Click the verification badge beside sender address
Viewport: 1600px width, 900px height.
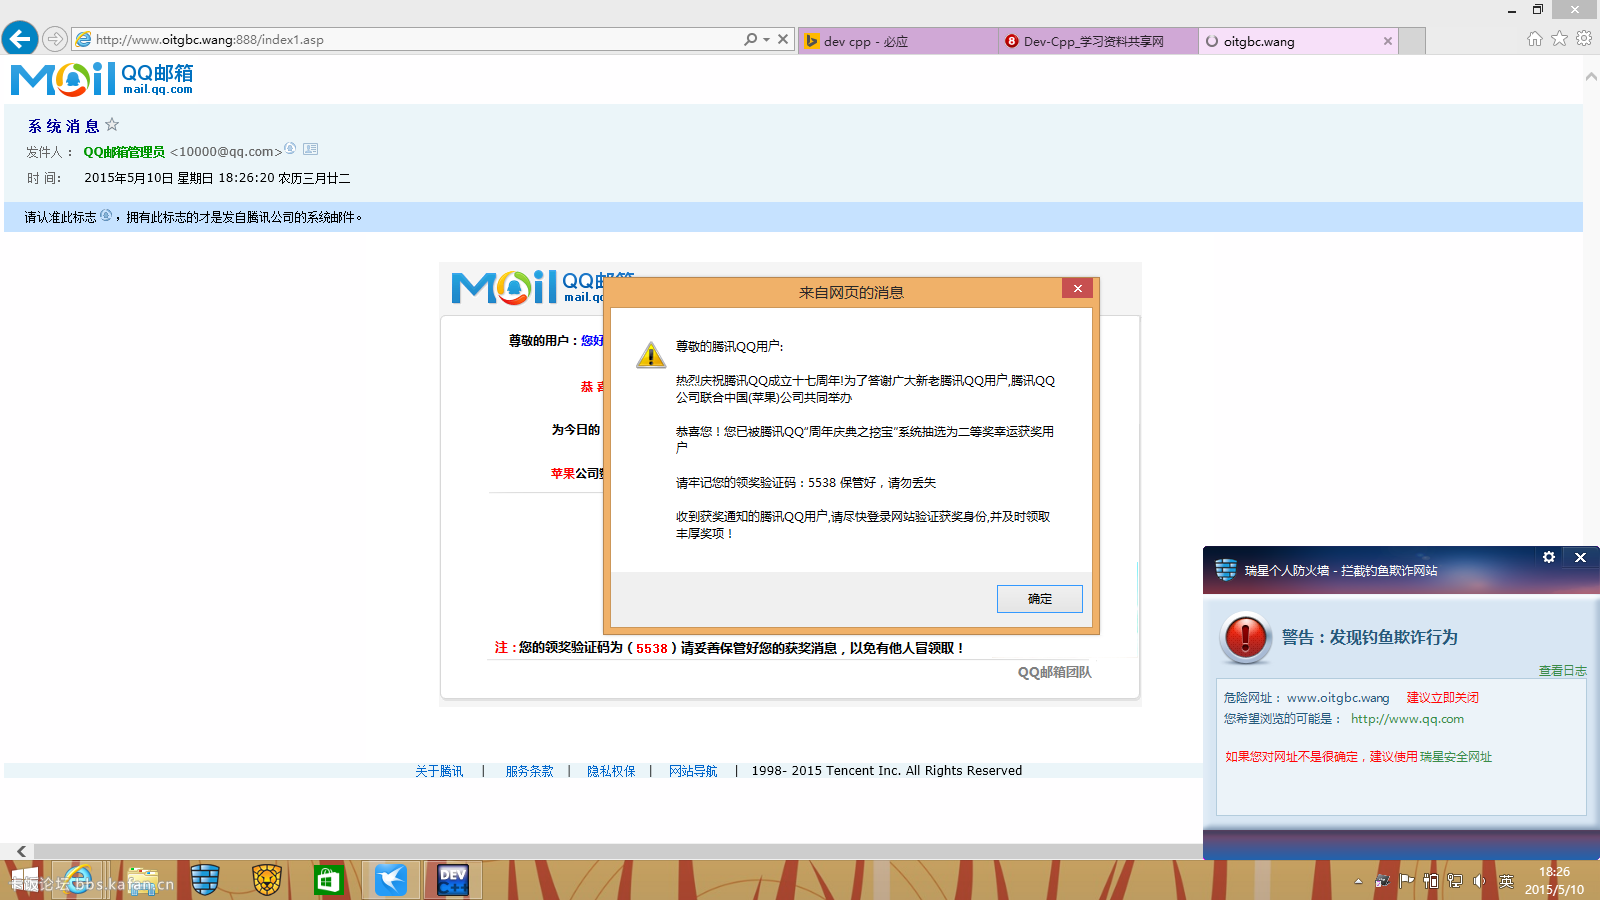pyautogui.click(x=290, y=149)
